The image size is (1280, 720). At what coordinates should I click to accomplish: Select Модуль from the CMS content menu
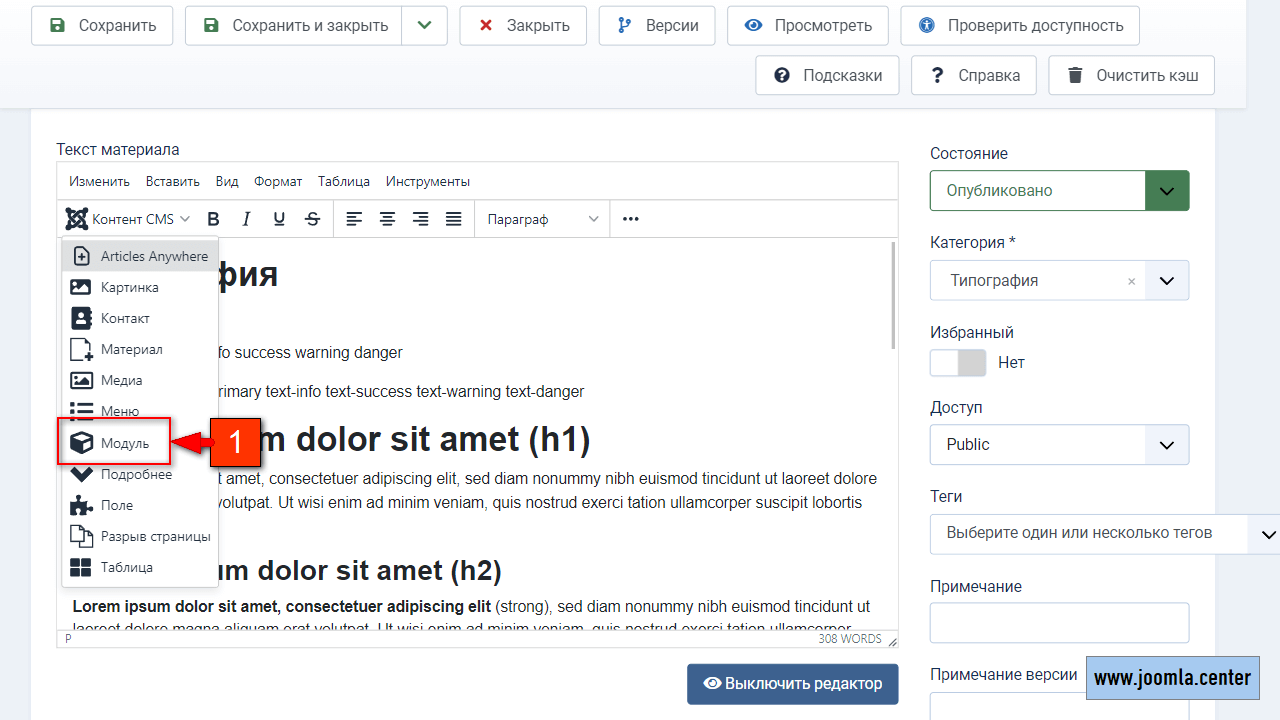point(124,443)
